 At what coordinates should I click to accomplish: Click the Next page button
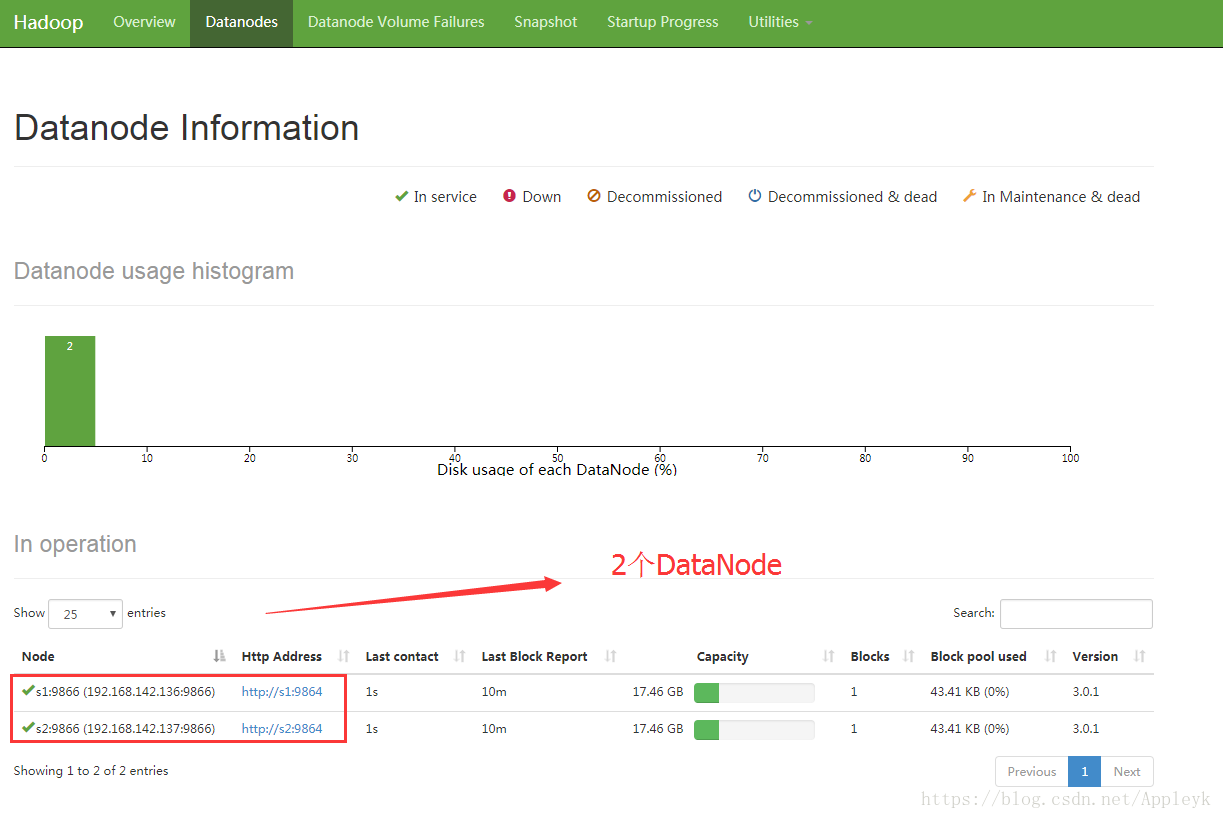click(x=1127, y=772)
